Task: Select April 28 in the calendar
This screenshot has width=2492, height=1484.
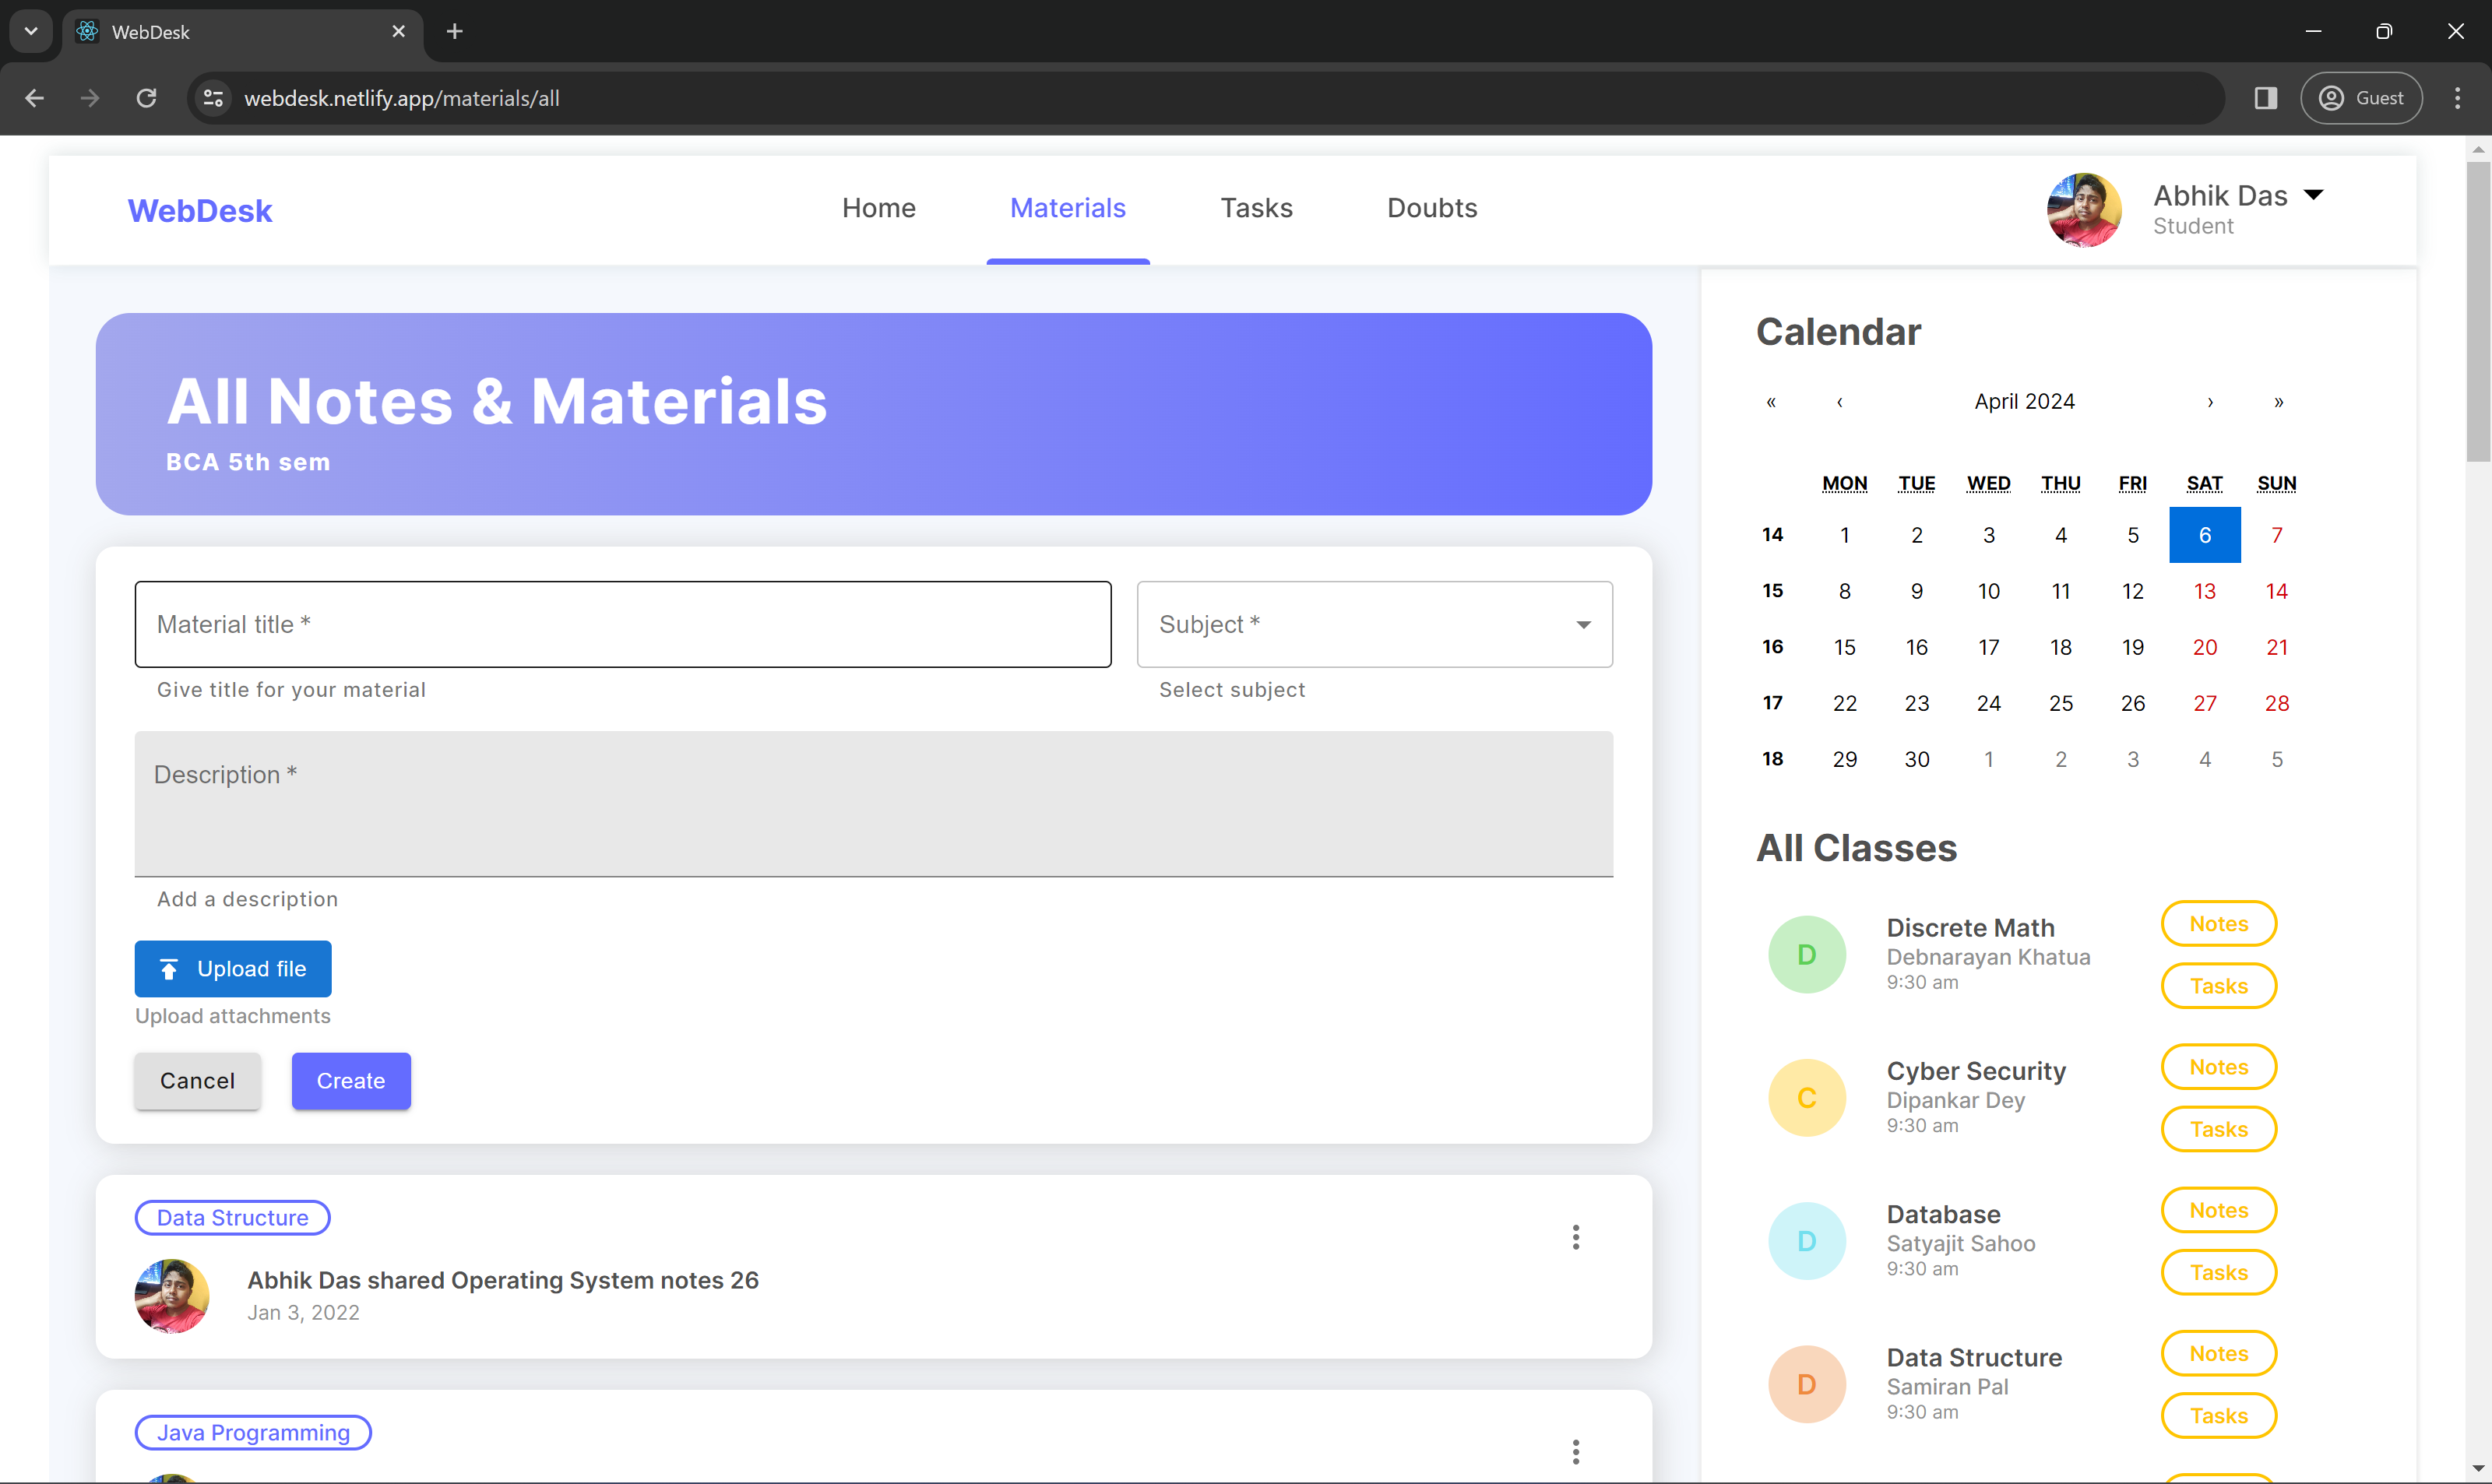Action: tap(2277, 703)
